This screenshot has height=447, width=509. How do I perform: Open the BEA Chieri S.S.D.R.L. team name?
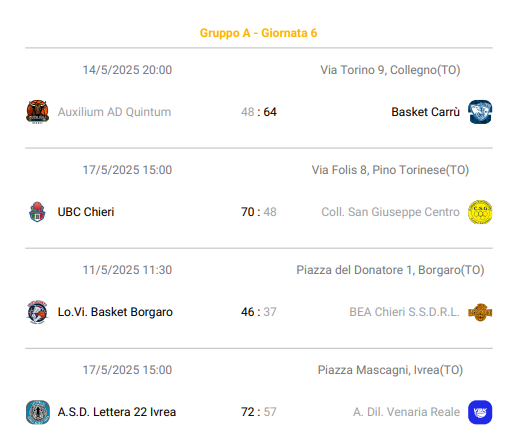click(x=405, y=312)
